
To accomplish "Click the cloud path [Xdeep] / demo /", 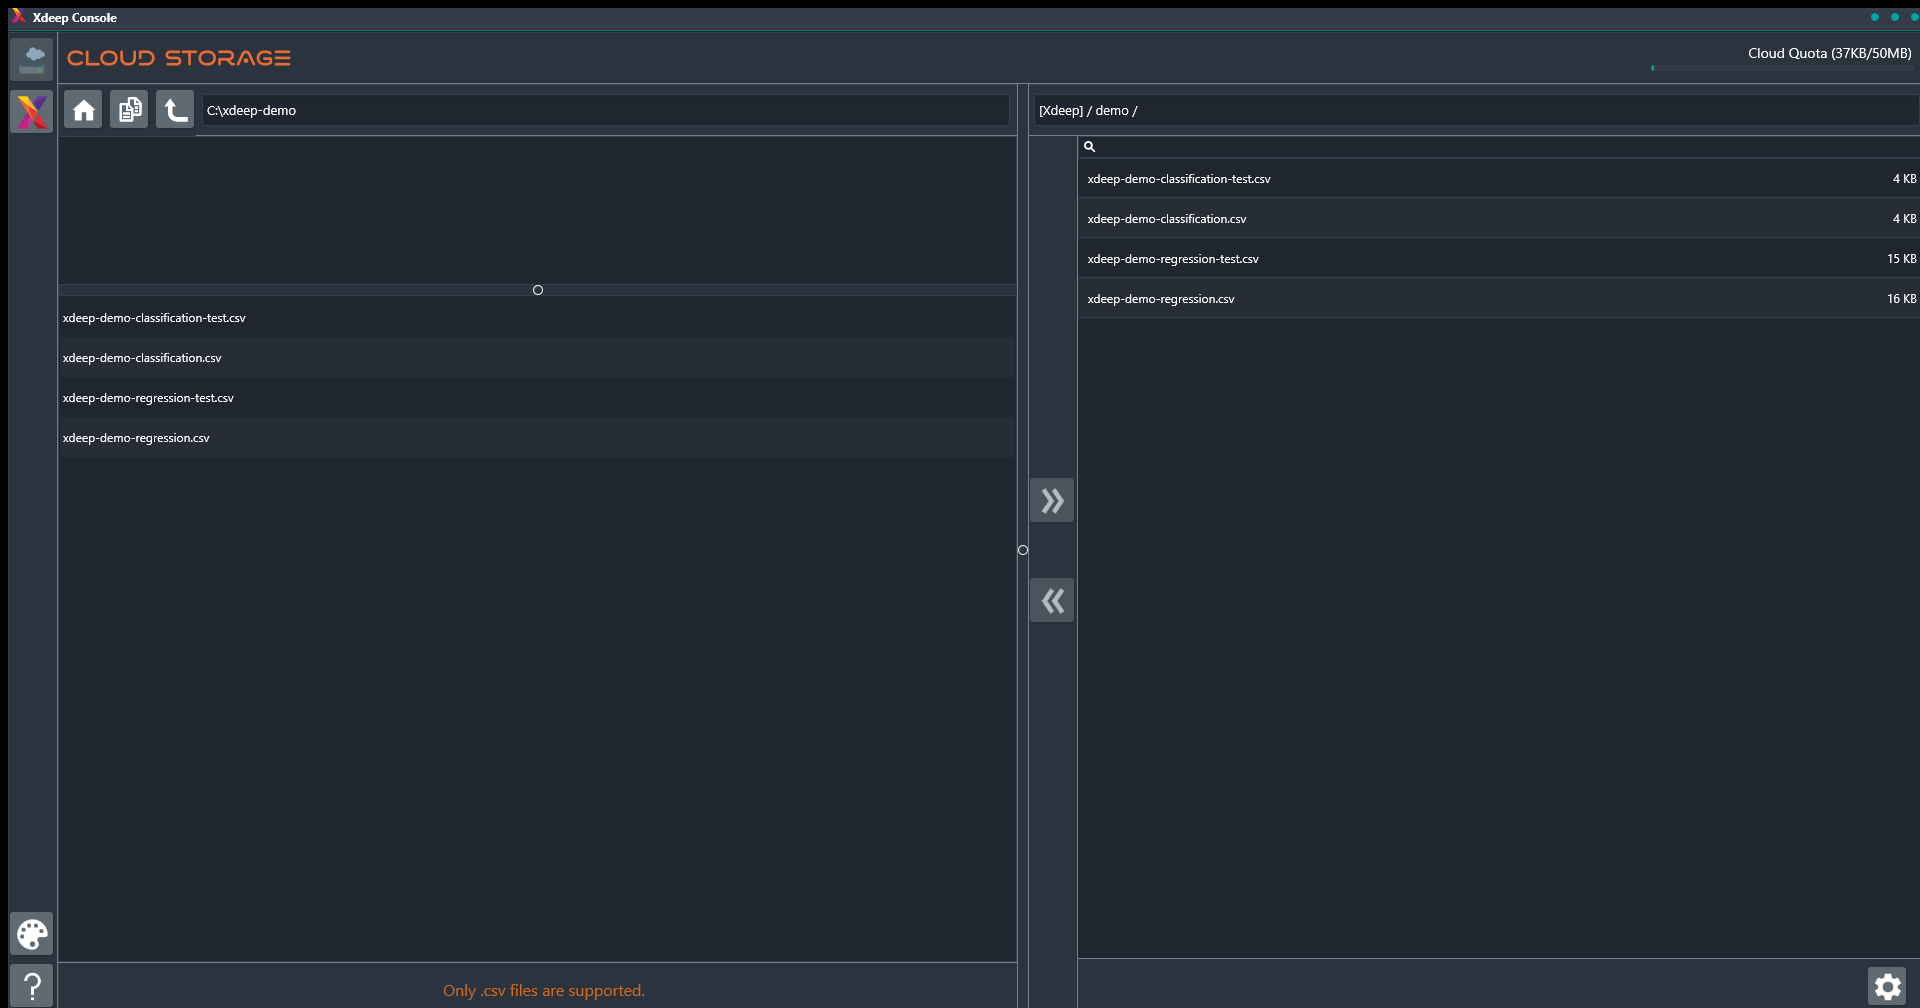I will click(1088, 110).
